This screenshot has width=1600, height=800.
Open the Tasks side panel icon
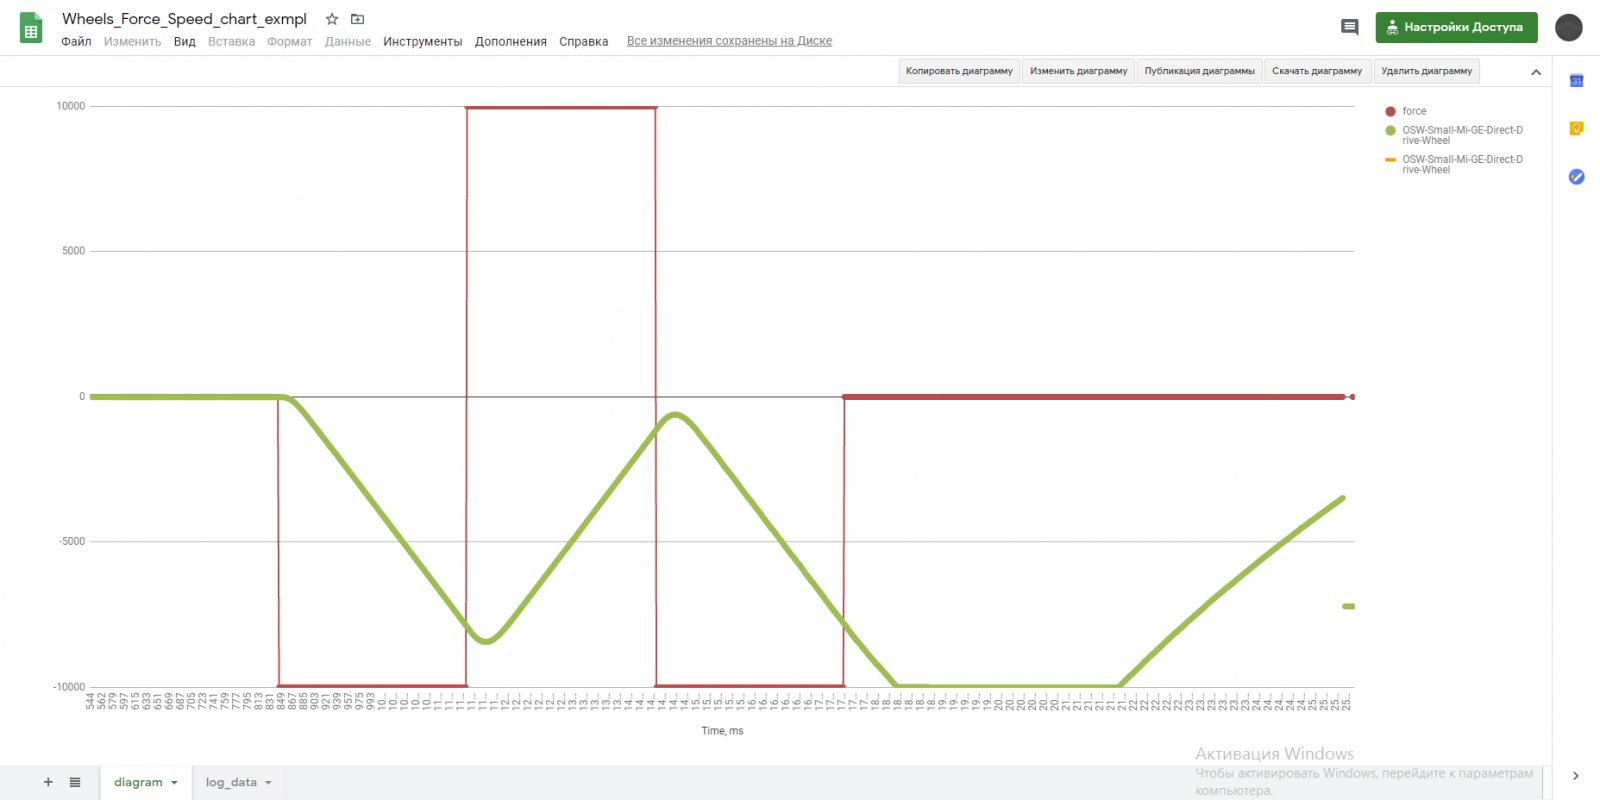click(x=1576, y=177)
